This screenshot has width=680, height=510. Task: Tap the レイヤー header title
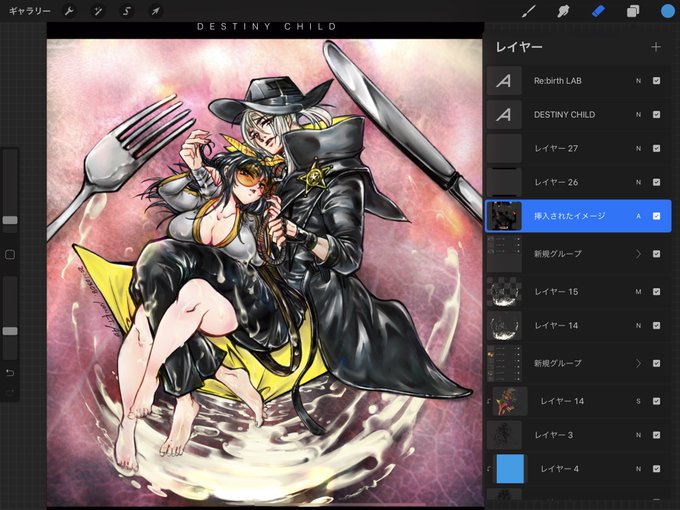(x=519, y=47)
